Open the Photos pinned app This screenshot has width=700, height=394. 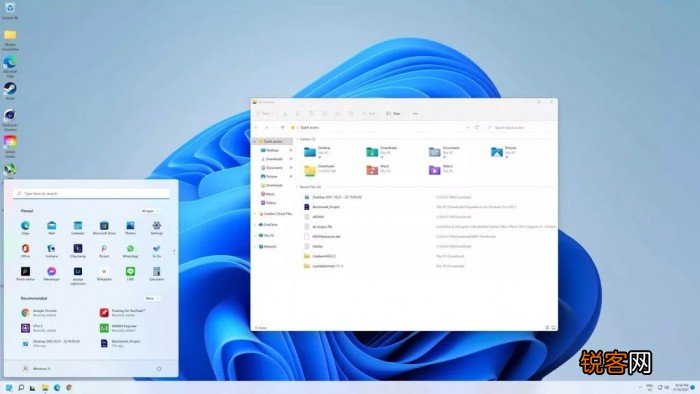coord(130,227)
